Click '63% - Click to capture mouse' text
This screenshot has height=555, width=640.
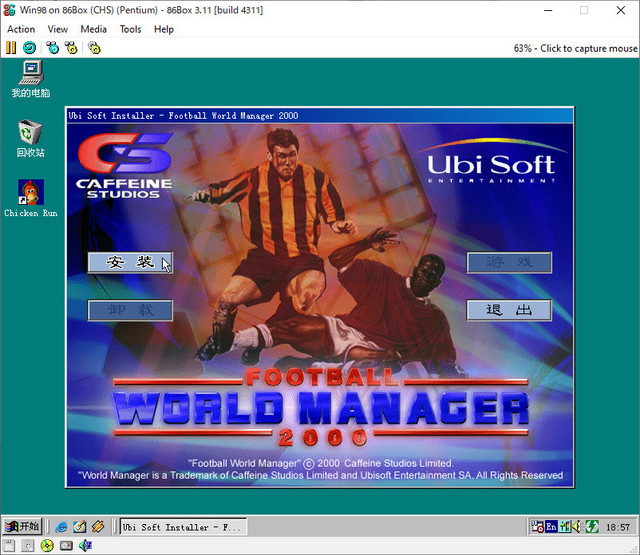tap(575, 48)
